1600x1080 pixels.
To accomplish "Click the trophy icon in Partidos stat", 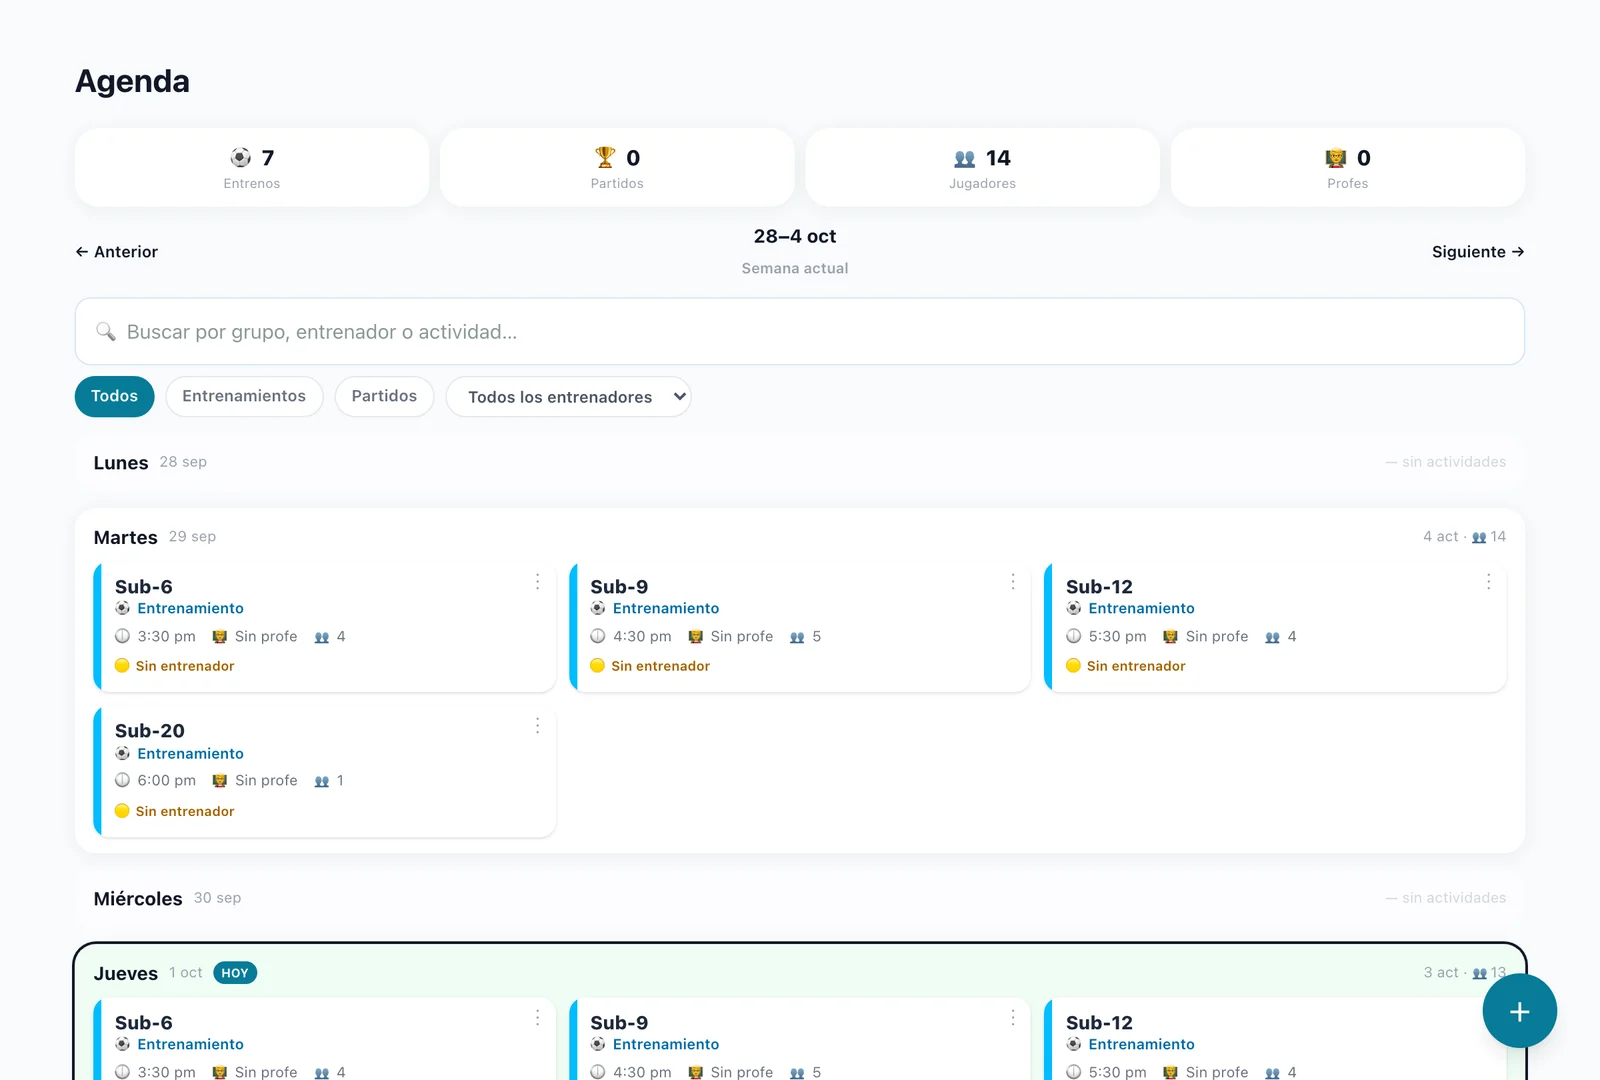I will click(605, 157).
